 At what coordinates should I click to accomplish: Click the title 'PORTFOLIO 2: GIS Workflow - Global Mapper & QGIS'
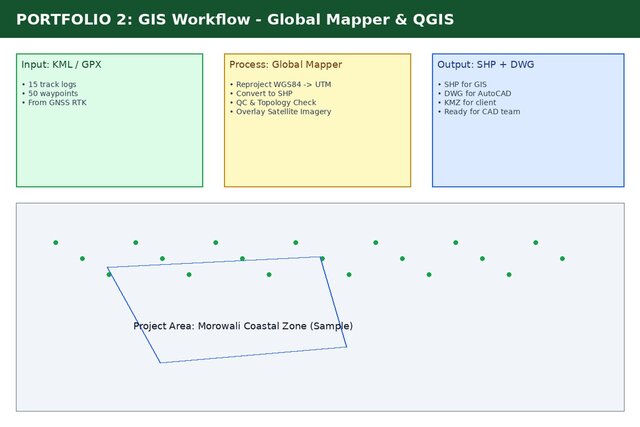235,19
